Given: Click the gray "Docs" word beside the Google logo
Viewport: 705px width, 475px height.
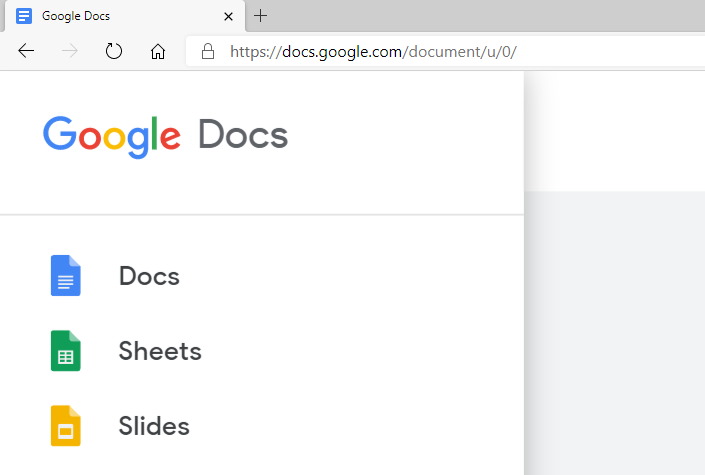Looking at the screenshot, I should click(243, 135).
